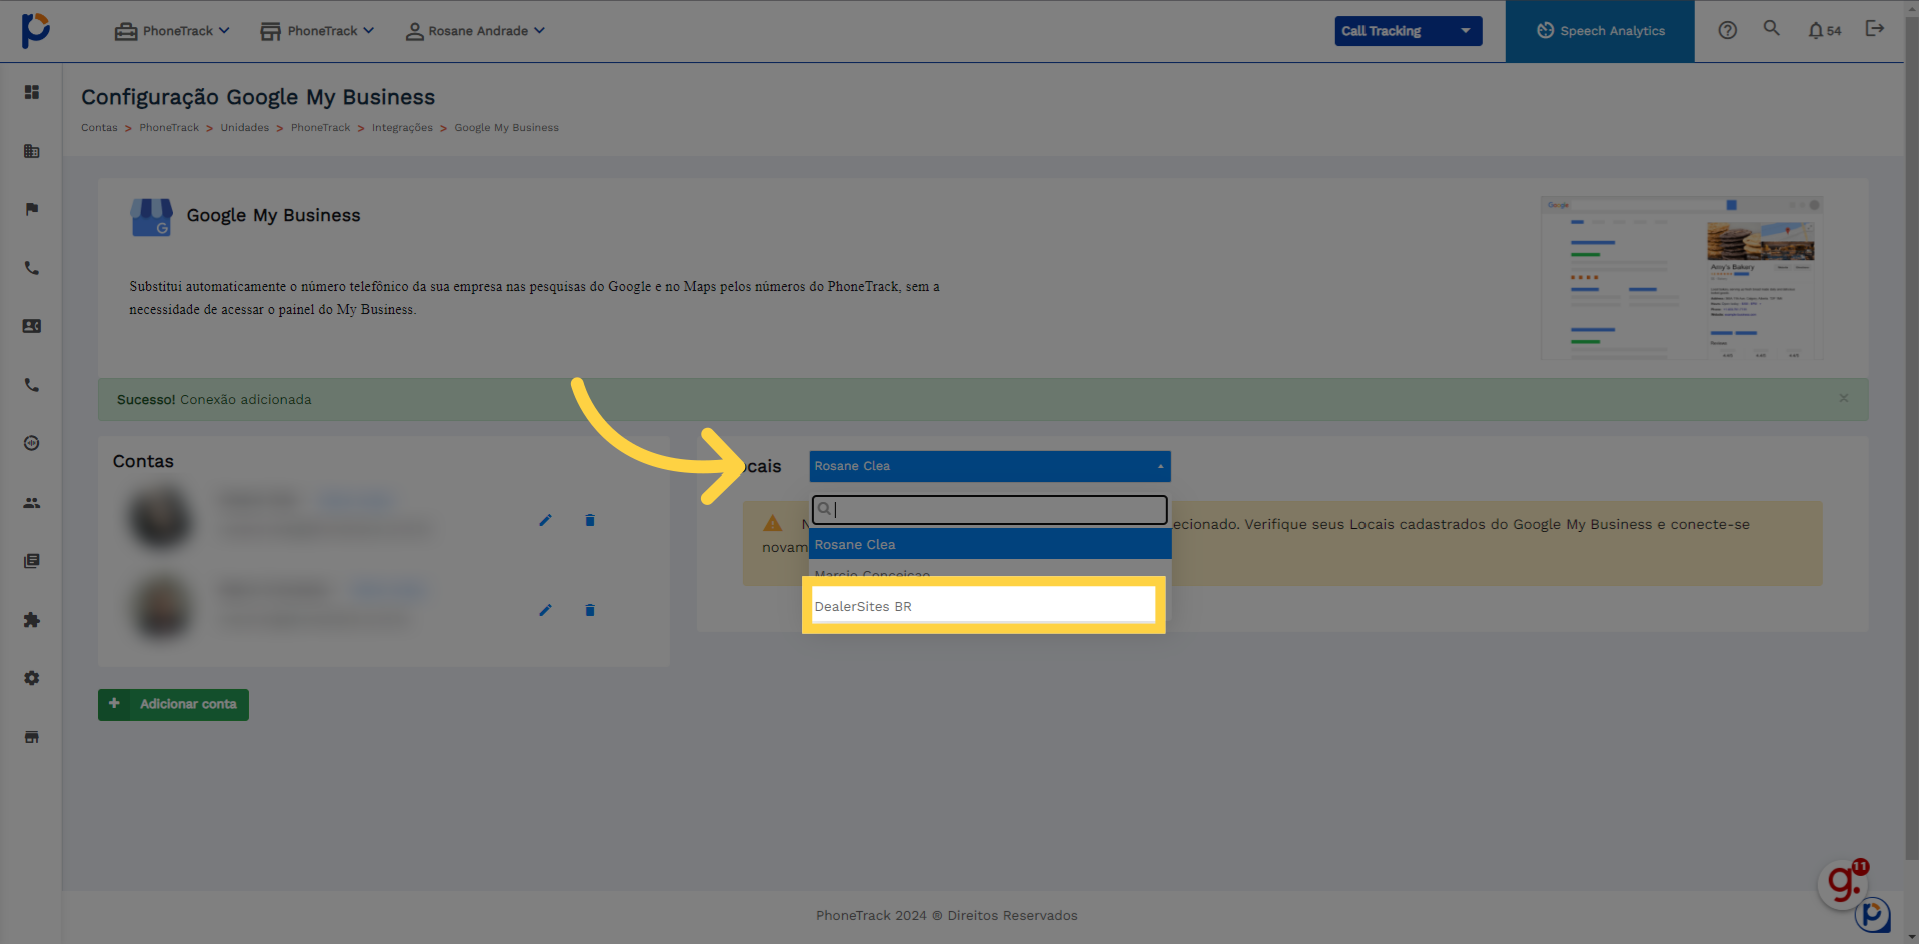Delete the first account with trash

pos(590,520)
